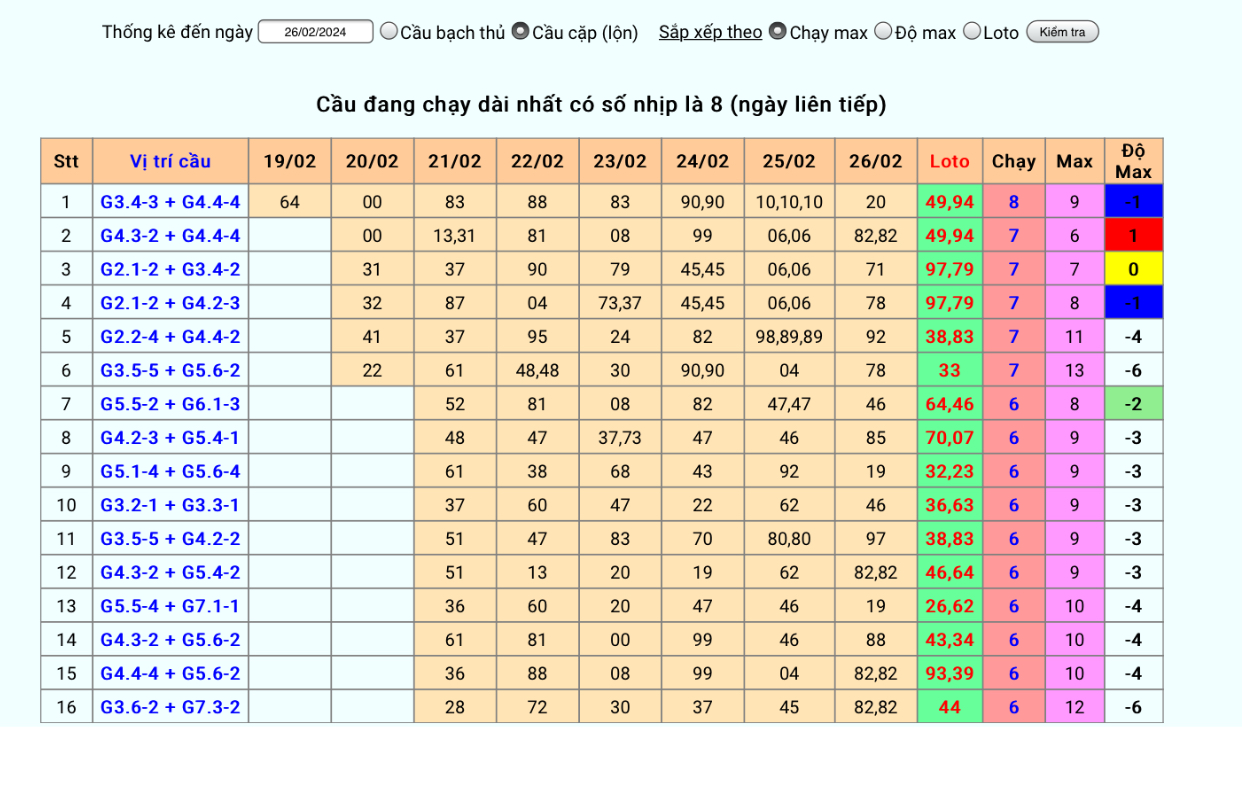
Task: Click the green Loto cell 49,94 in row 1
Action: point(949,202)
